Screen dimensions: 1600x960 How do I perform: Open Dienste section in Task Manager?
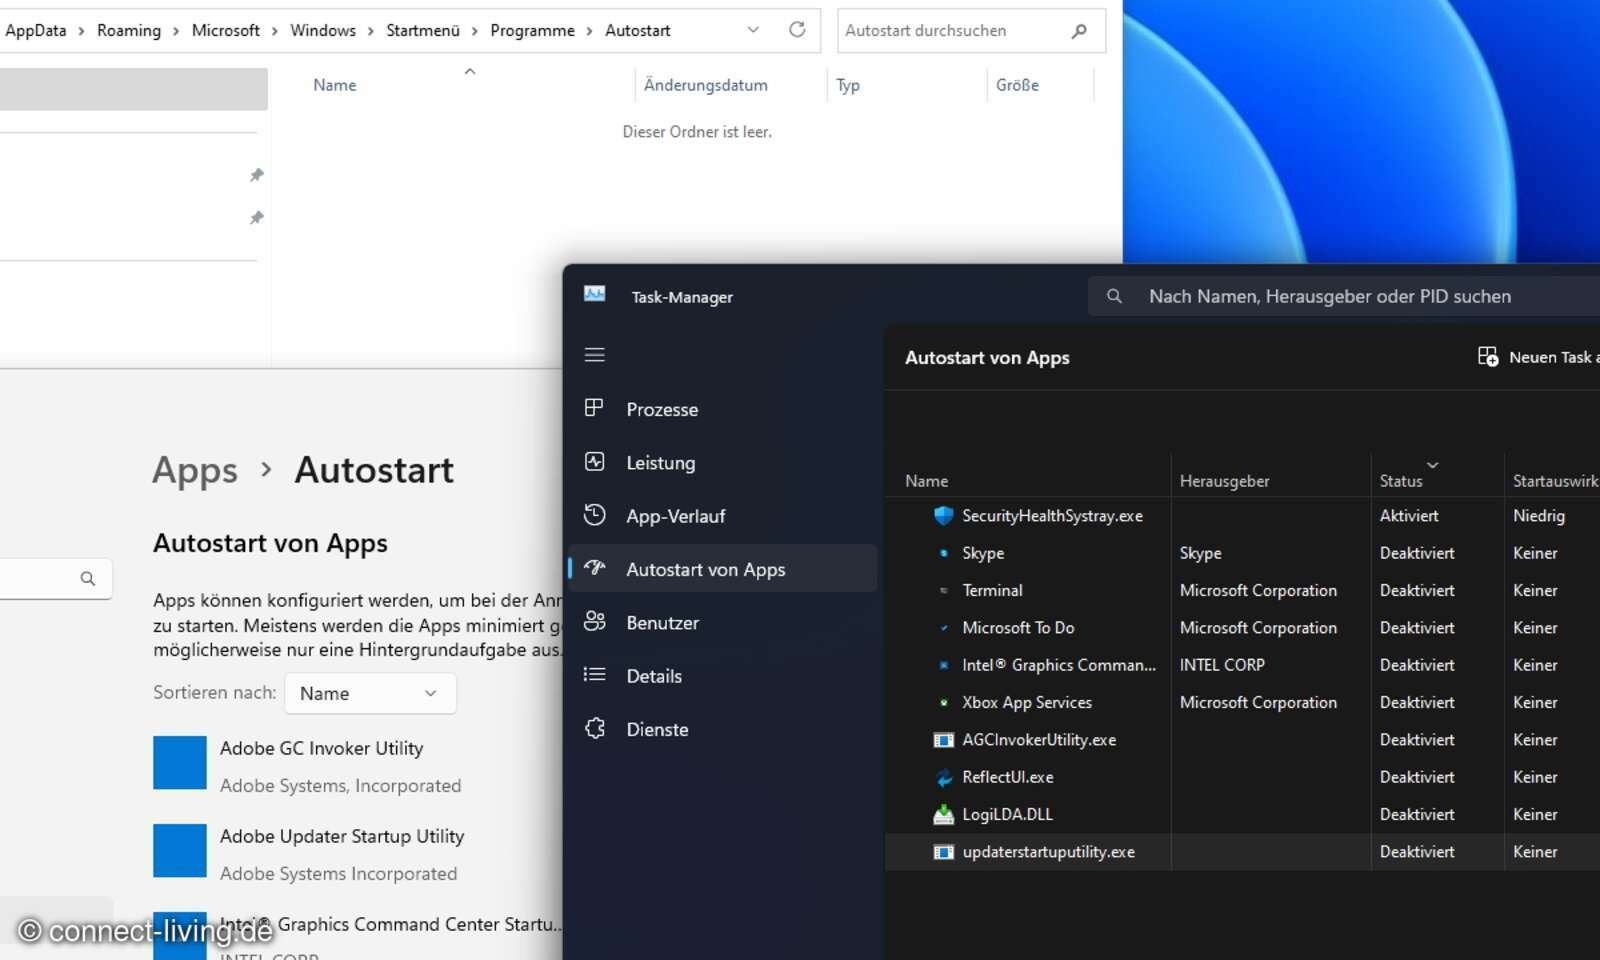point(657,729)
